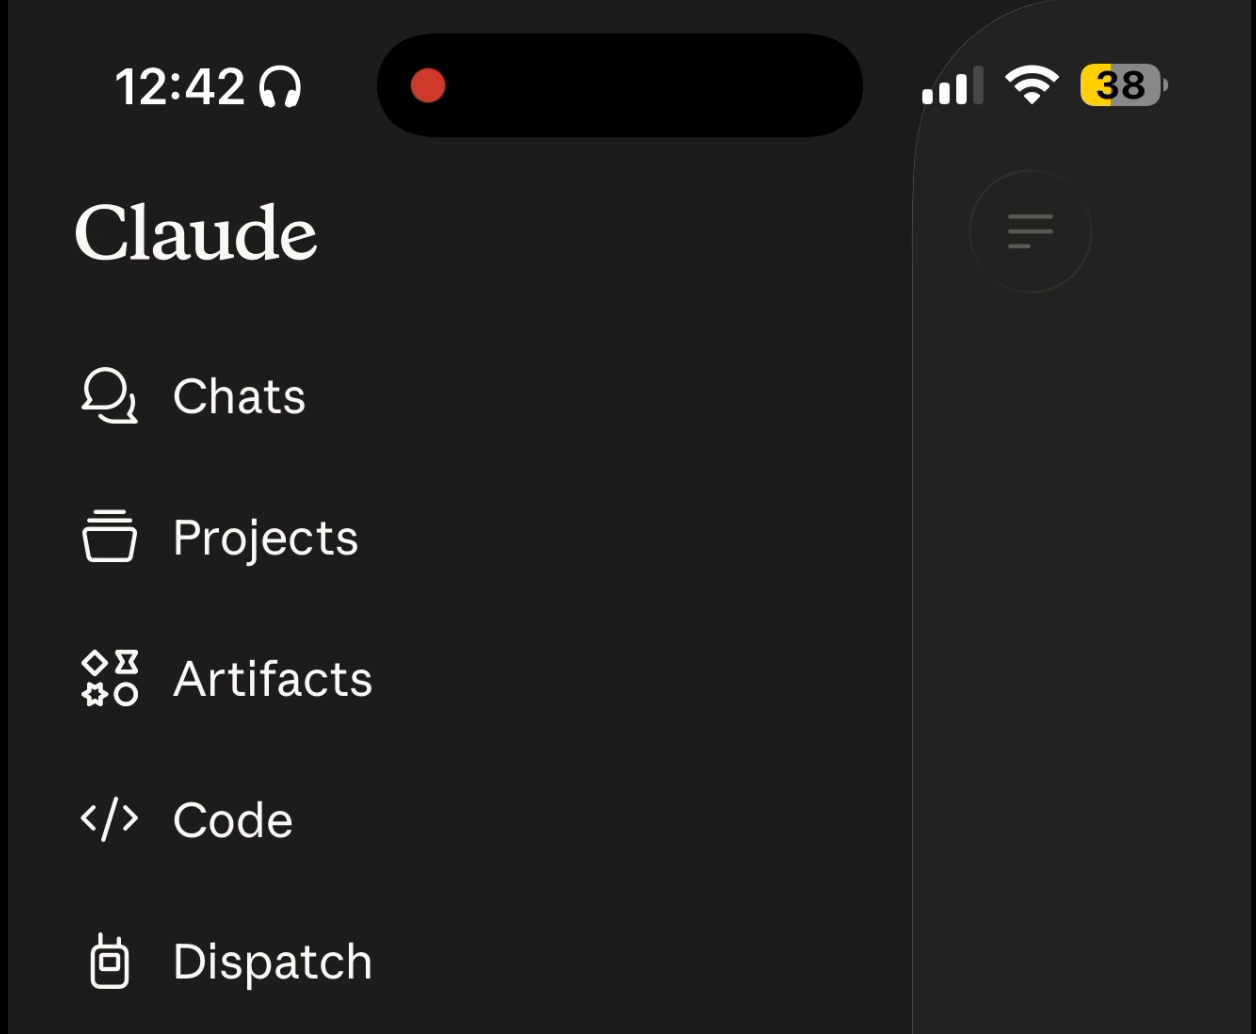Screen dimensions: 1256x1034
Task: Open the Chats menu item
Action: pos(239,396)
